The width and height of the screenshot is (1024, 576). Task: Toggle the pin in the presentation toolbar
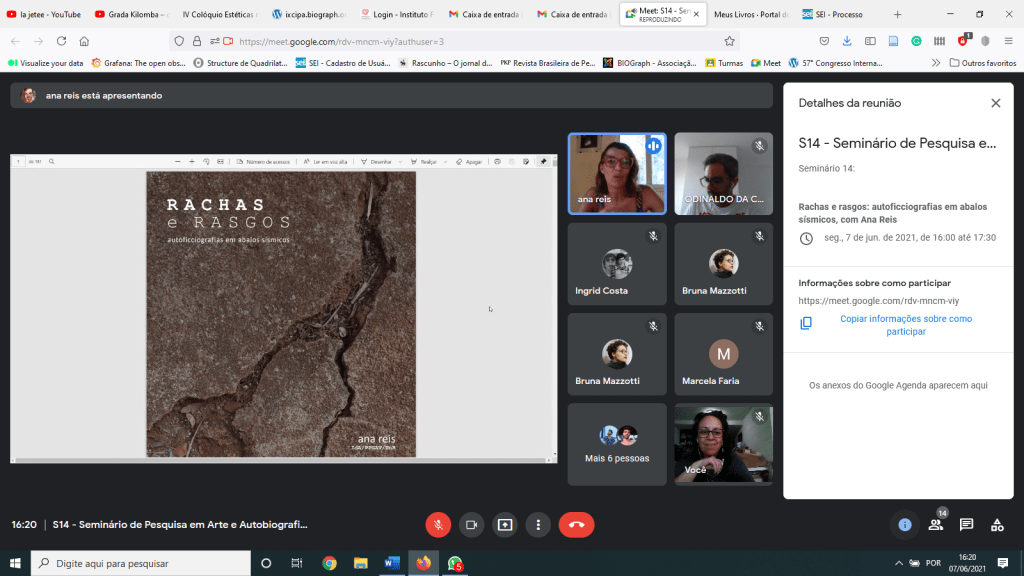(544, 161)
